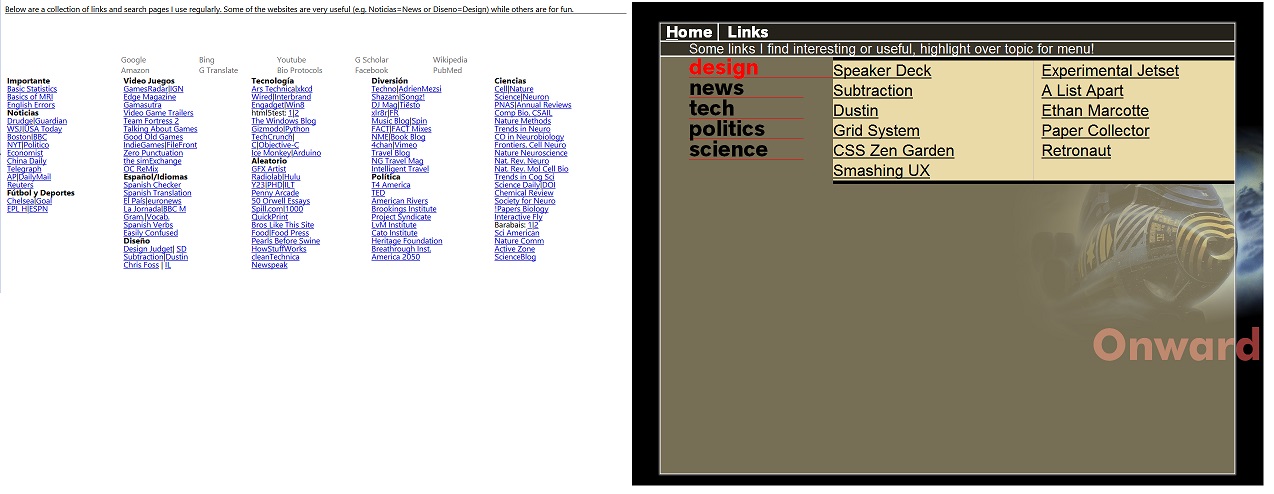This screenshot has width=1274, height=494.
Task: Open the Telegraph link
Action: (x=25, y=169)
